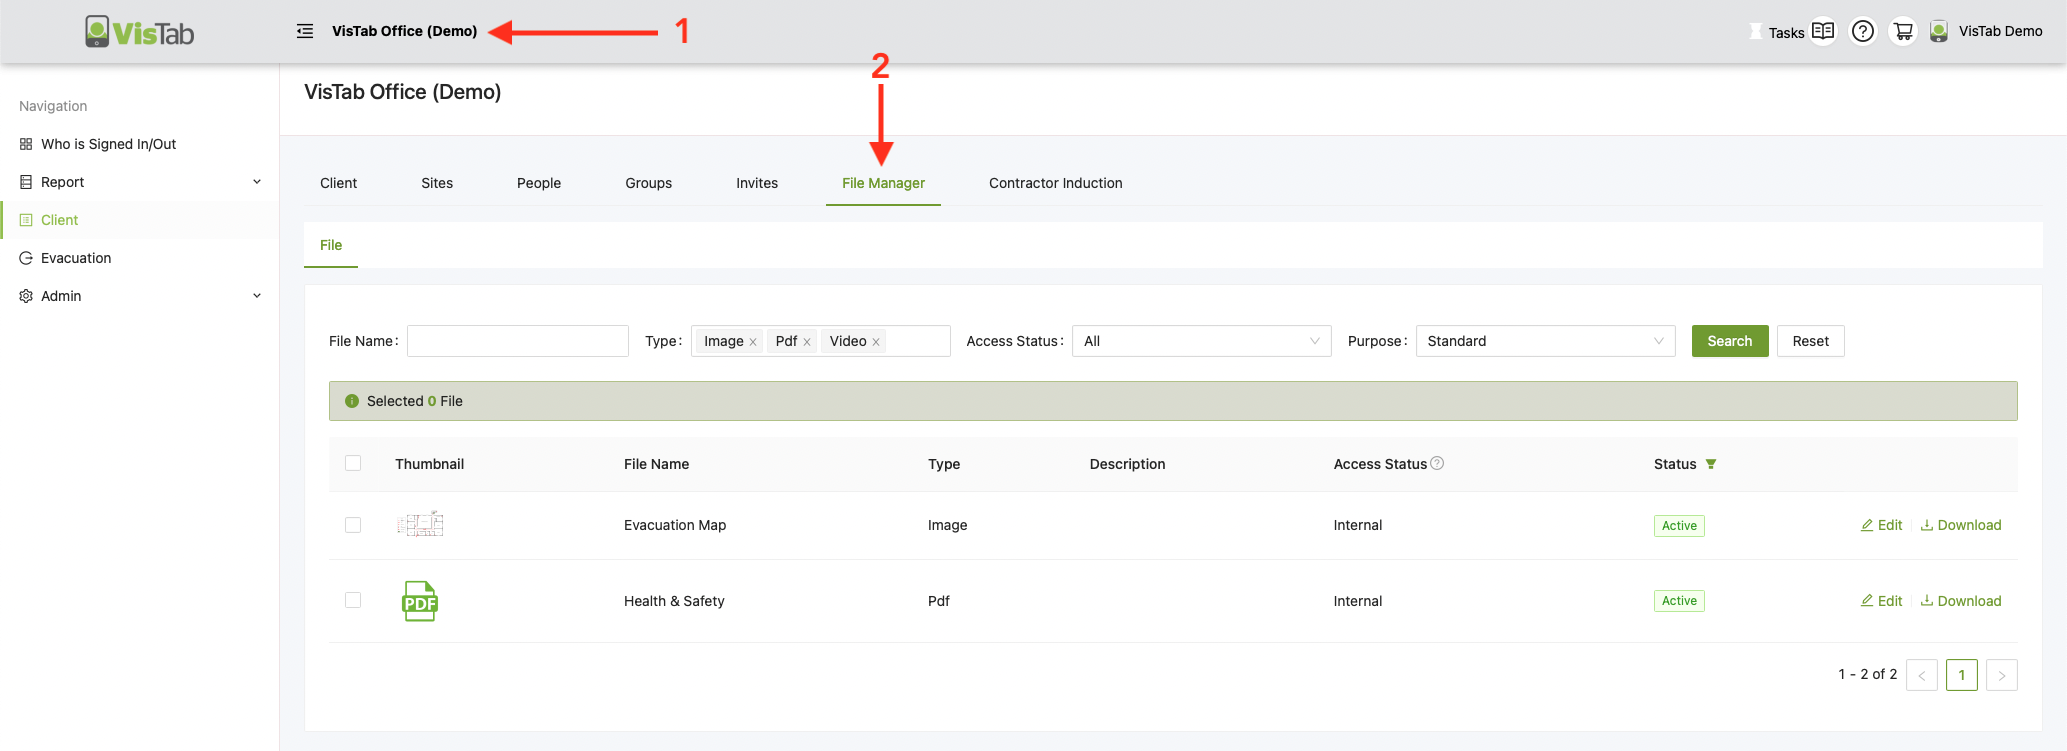The height and width of the screenshot is (751, 2067).
Task: Click the Access Status info icon
Action: point(1437,463)
